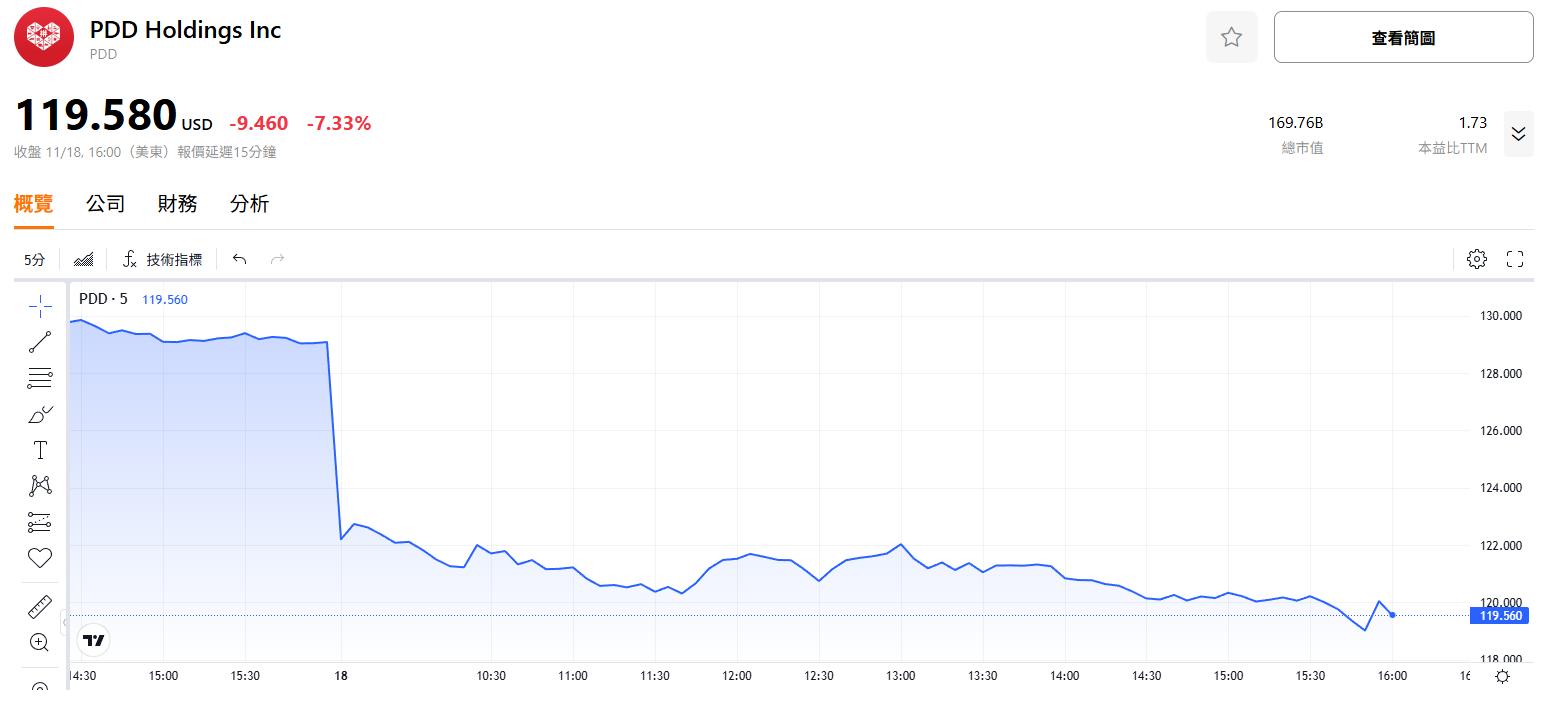The height and width of the screenshot is (702, 1544).
Task: Select the brush drawing tool
Action: pos(40,414)
